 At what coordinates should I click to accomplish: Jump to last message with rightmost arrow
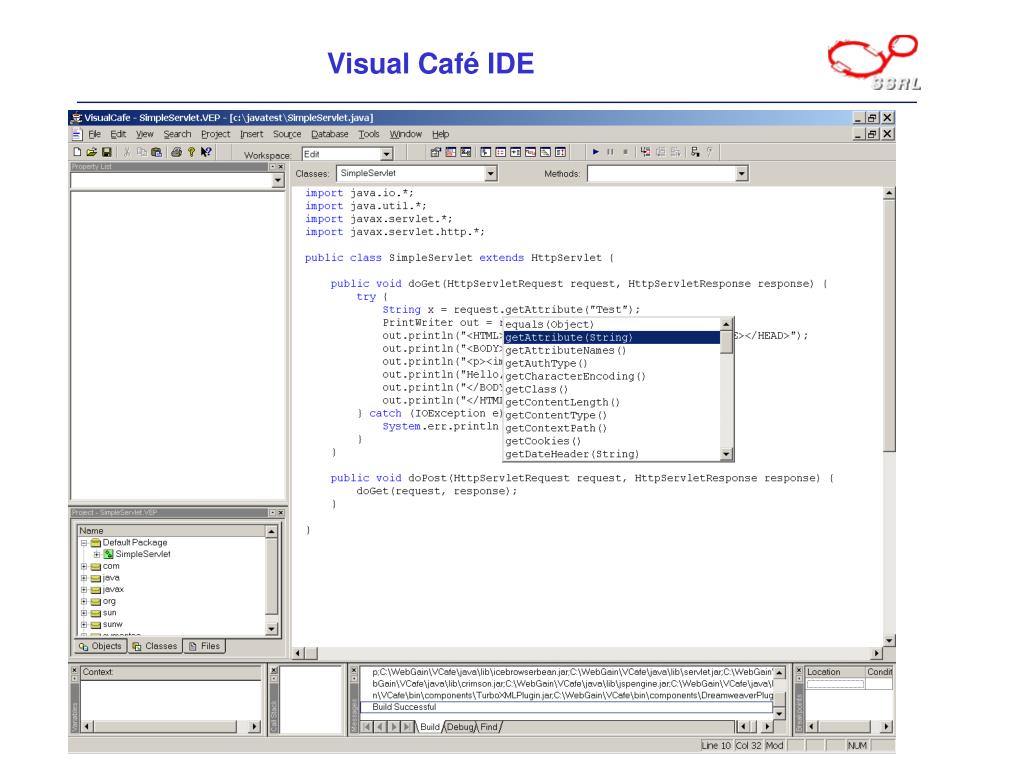coord(408,727)
